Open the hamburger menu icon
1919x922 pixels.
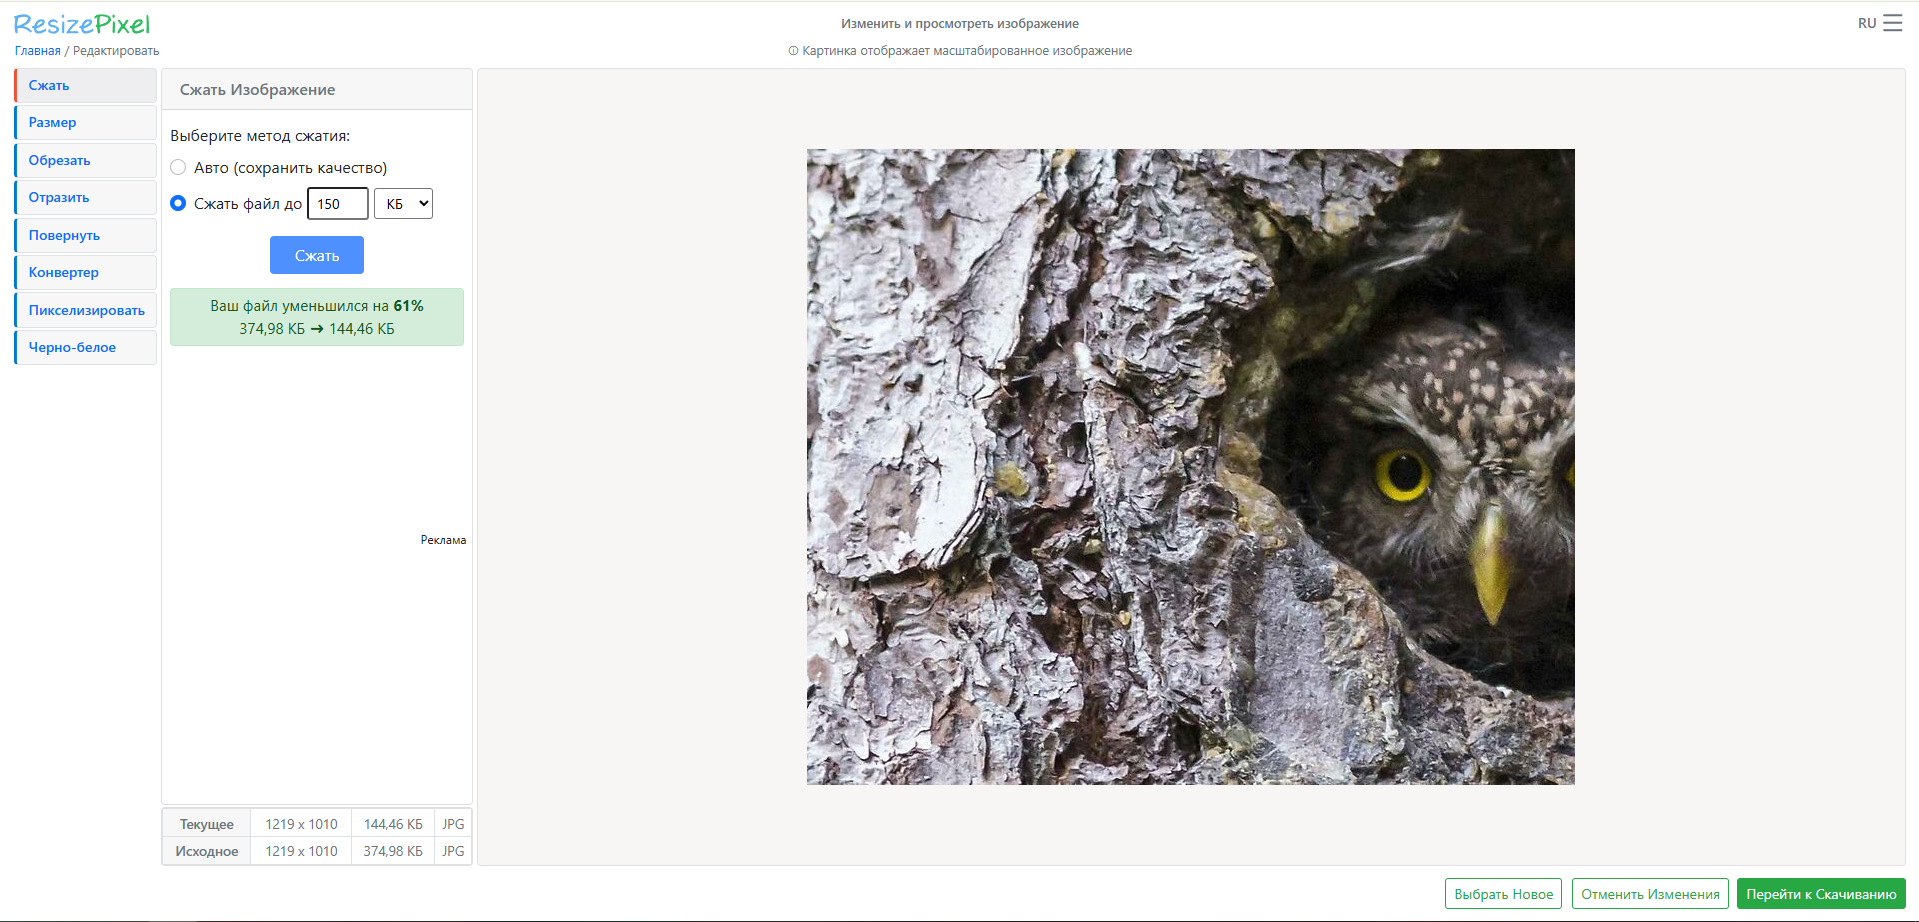[x=1892, y=23]
